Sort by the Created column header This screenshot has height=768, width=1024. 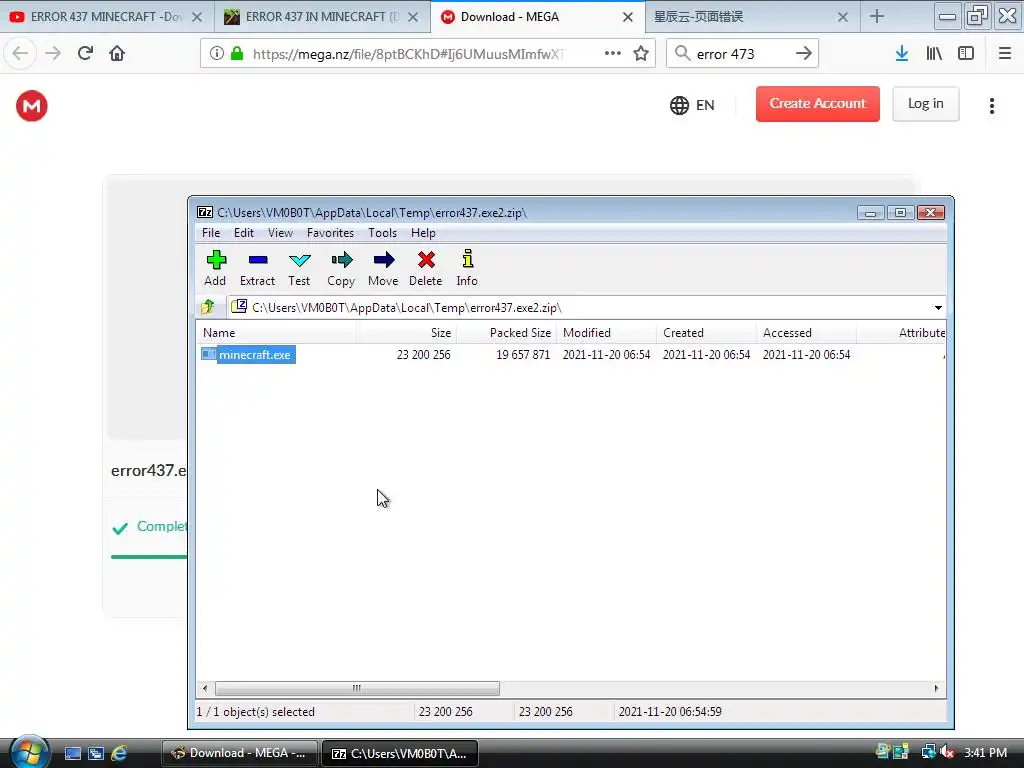tap(706, 332)
